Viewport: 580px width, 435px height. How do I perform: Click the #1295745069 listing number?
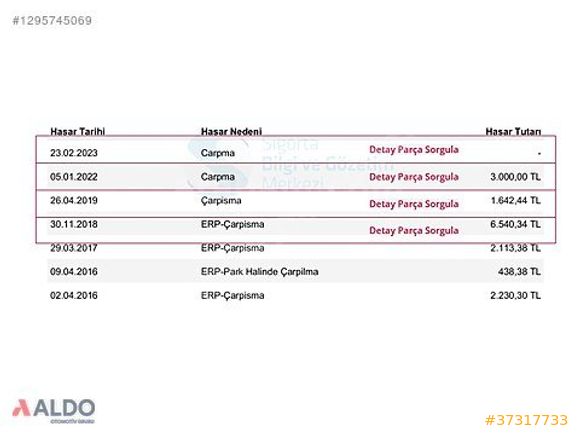[x=52, y=20]
